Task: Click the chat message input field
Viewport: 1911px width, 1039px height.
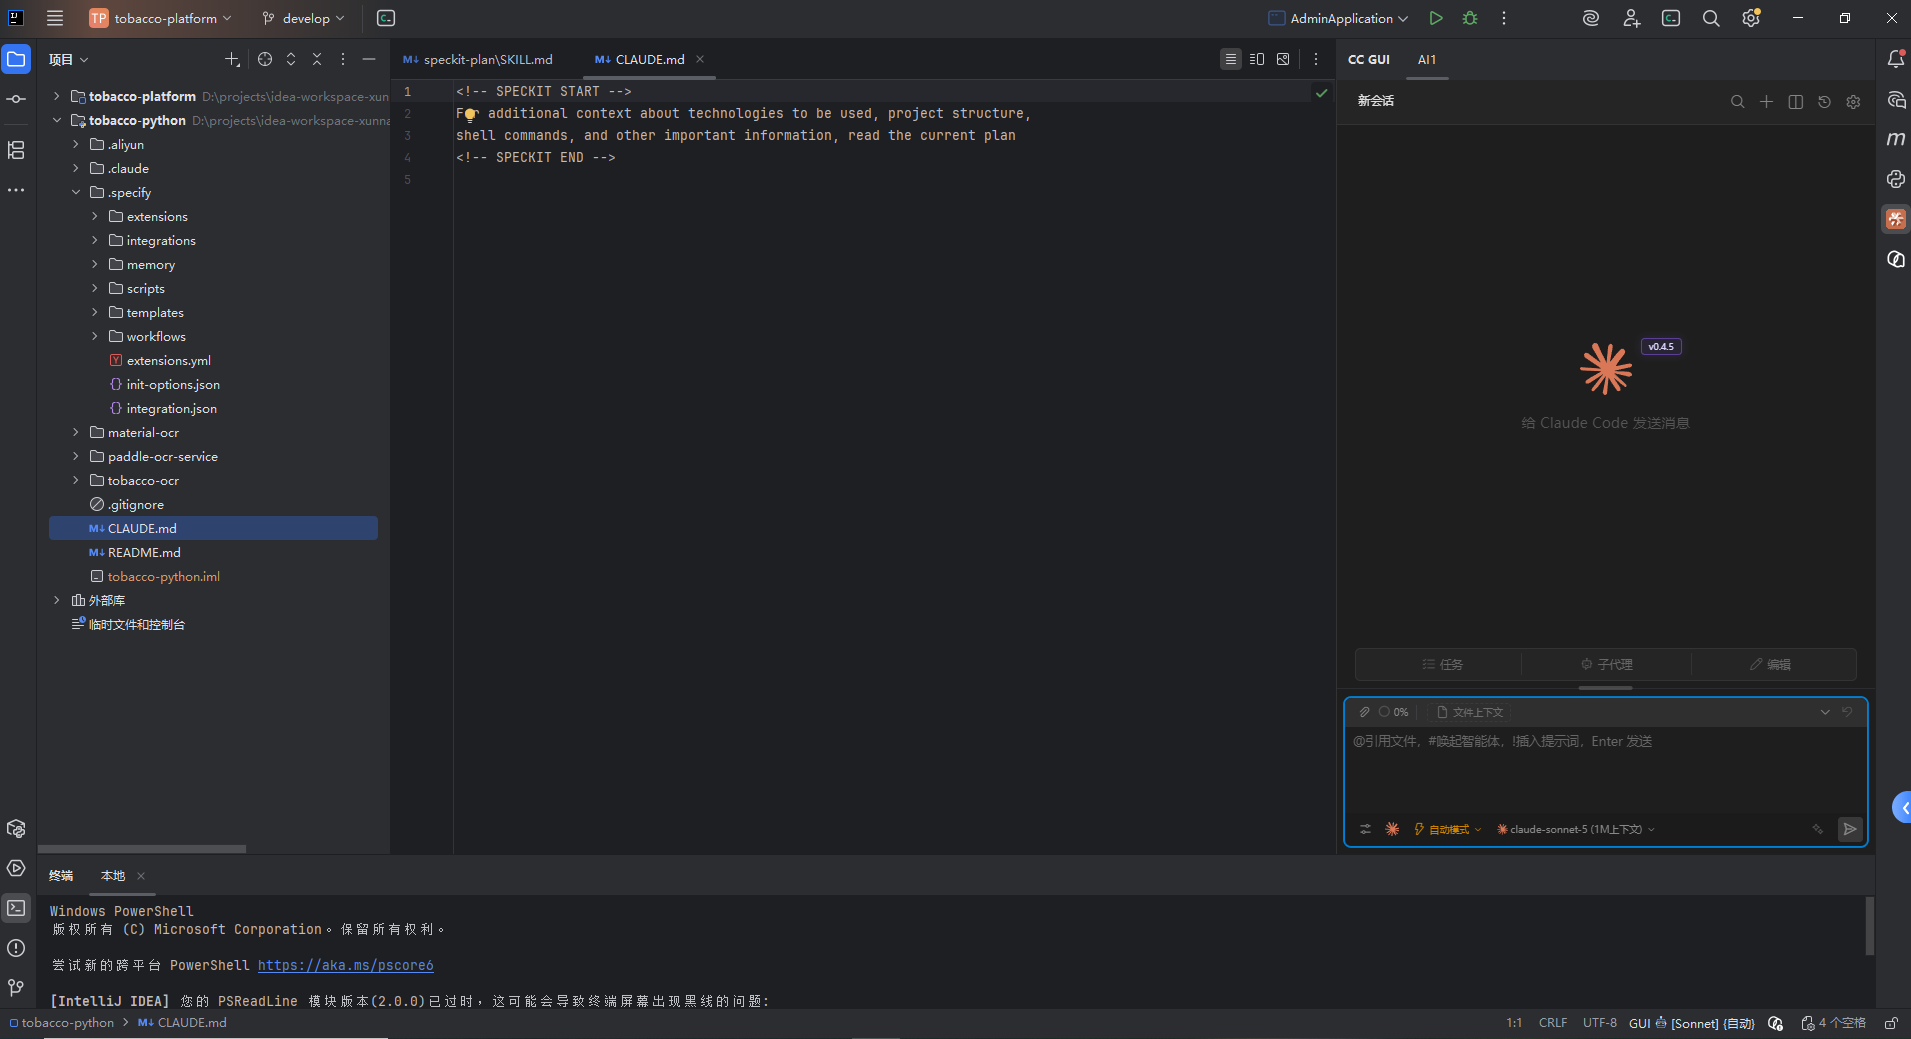Action: [1605, 770]
